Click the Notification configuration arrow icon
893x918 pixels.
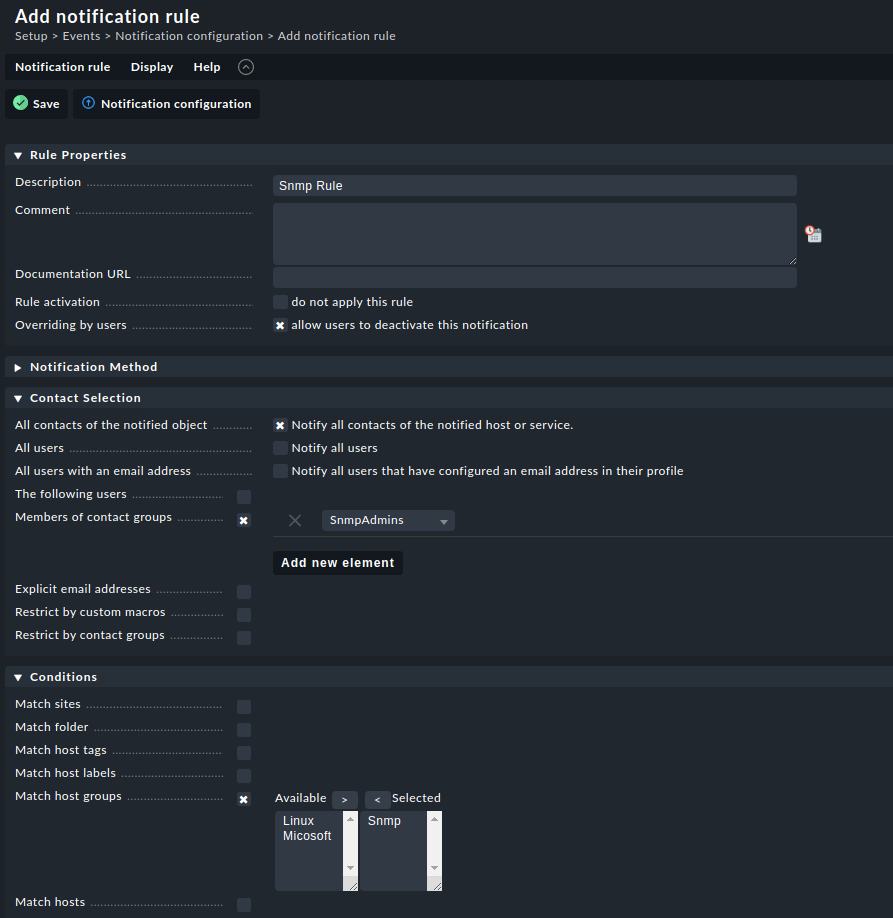click(x=88, y=103)
